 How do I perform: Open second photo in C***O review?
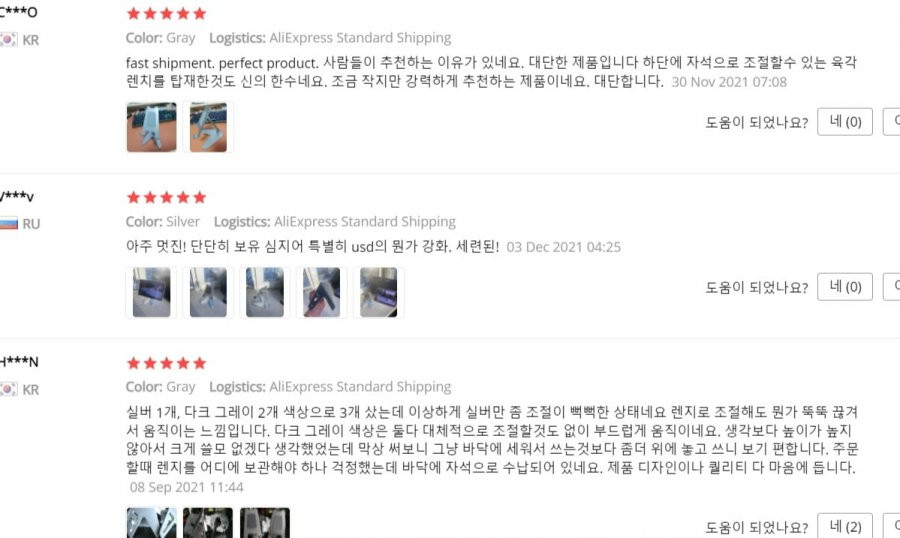pos(208,127)
